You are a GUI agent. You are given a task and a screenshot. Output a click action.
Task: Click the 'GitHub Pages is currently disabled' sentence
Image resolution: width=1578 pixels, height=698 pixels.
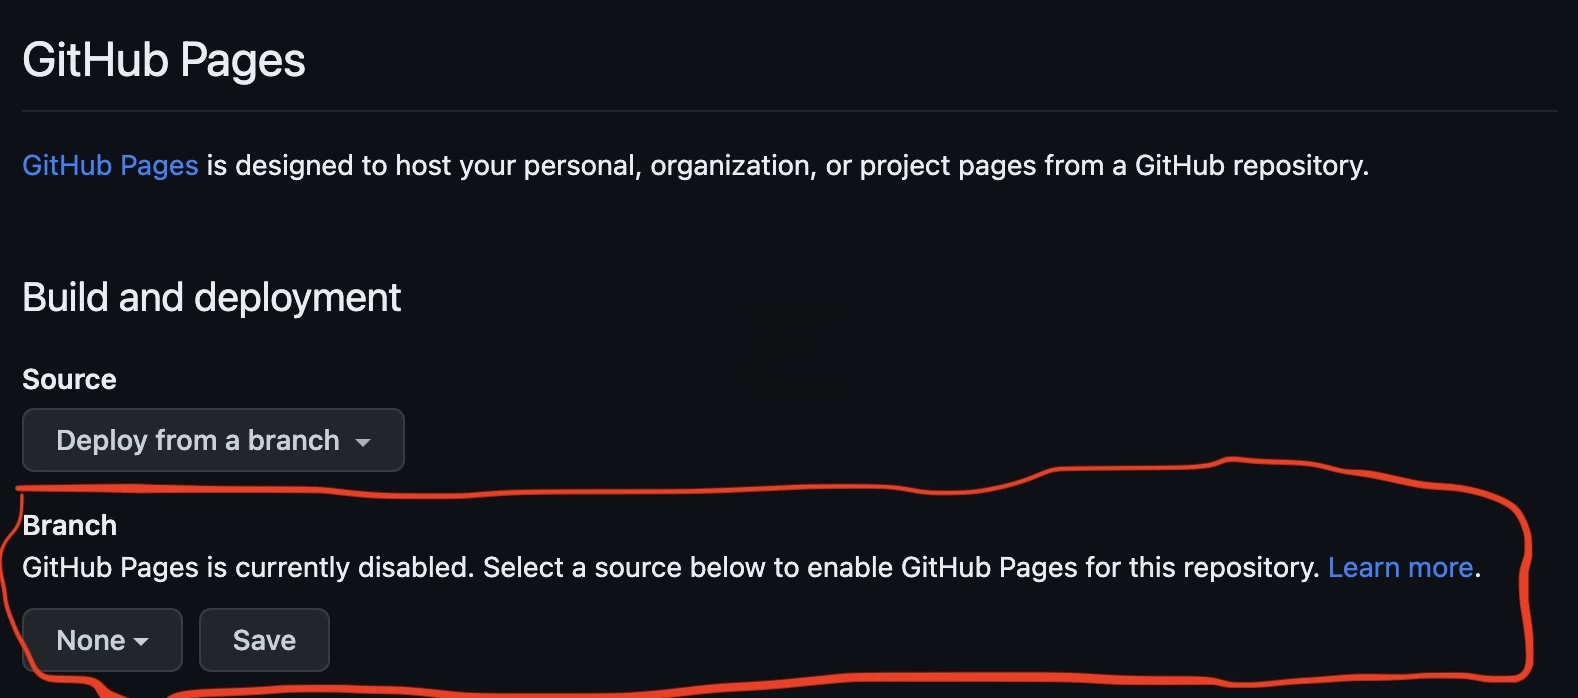(247, 568)
